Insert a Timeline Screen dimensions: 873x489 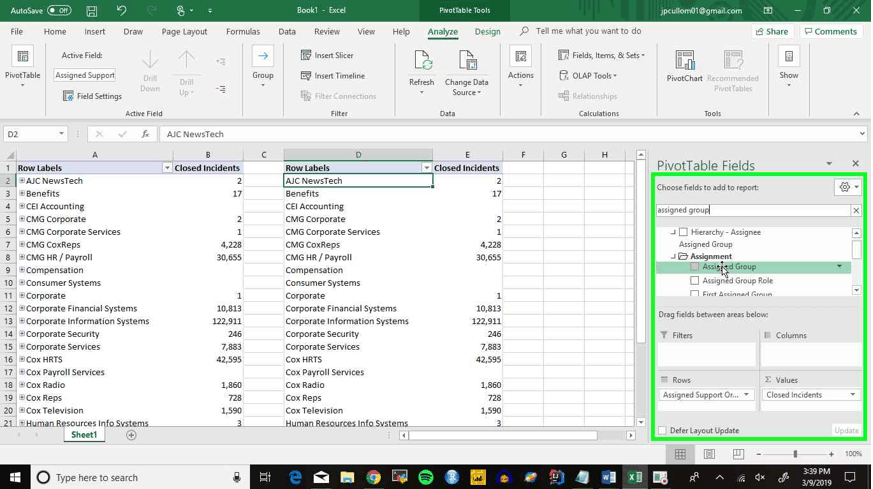click(x=333, y=76)
